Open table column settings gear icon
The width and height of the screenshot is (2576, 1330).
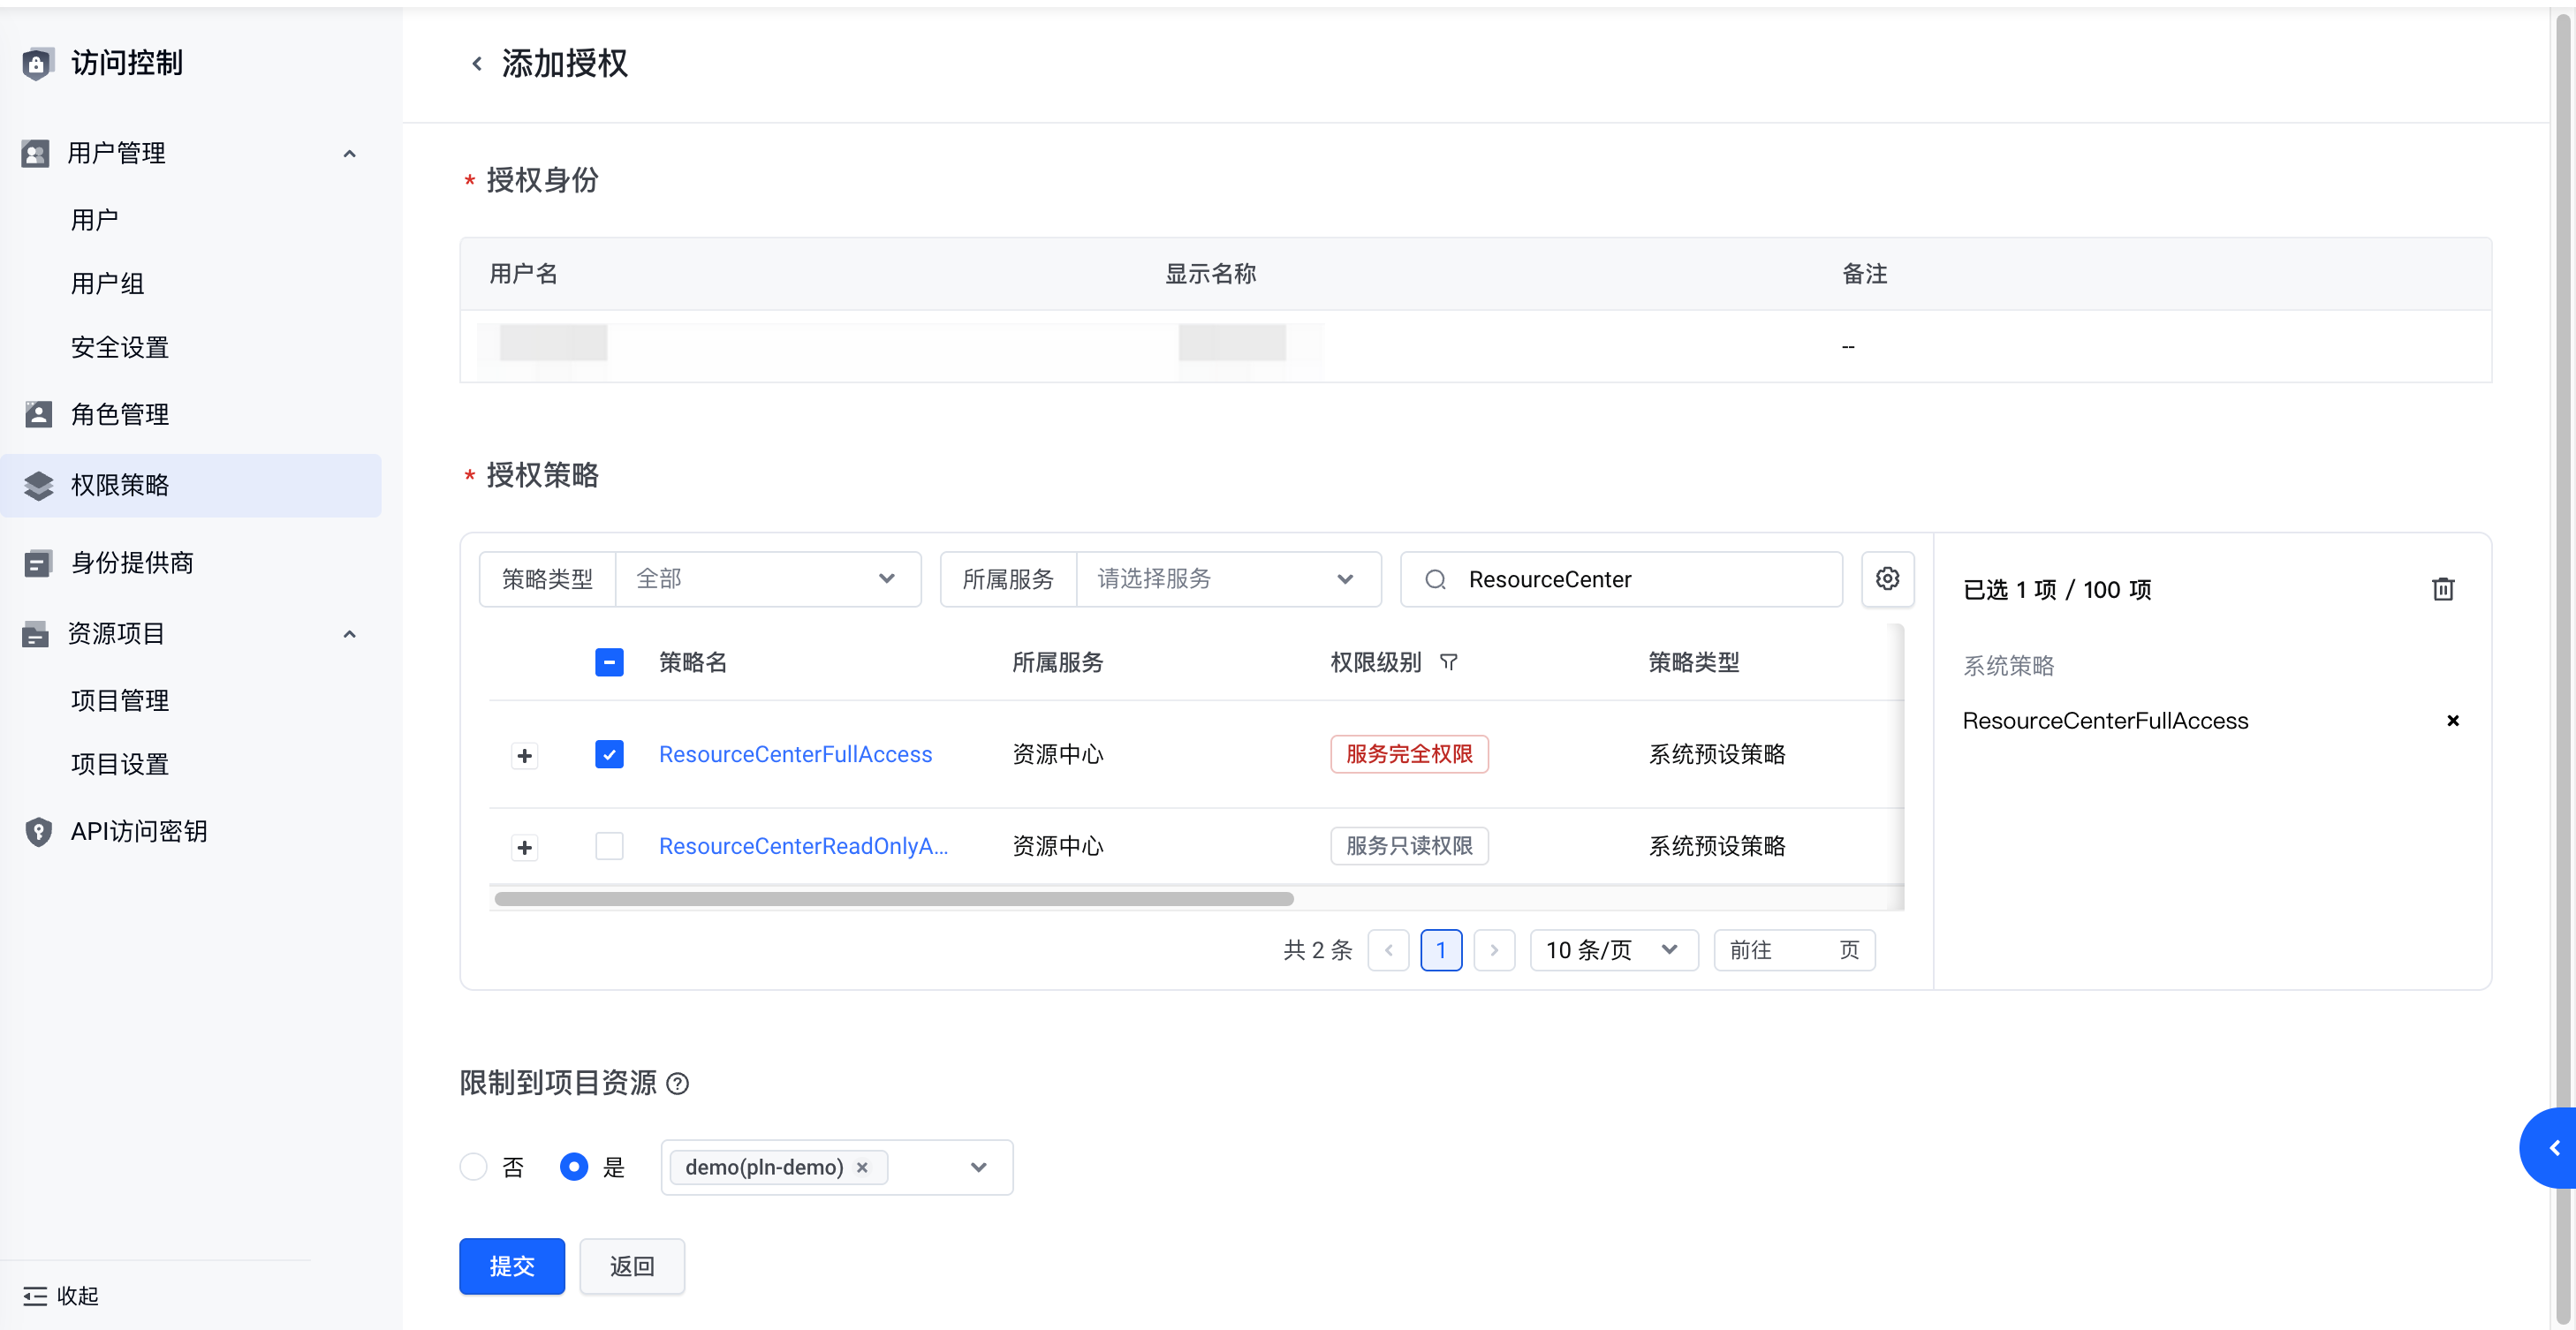1886,579
